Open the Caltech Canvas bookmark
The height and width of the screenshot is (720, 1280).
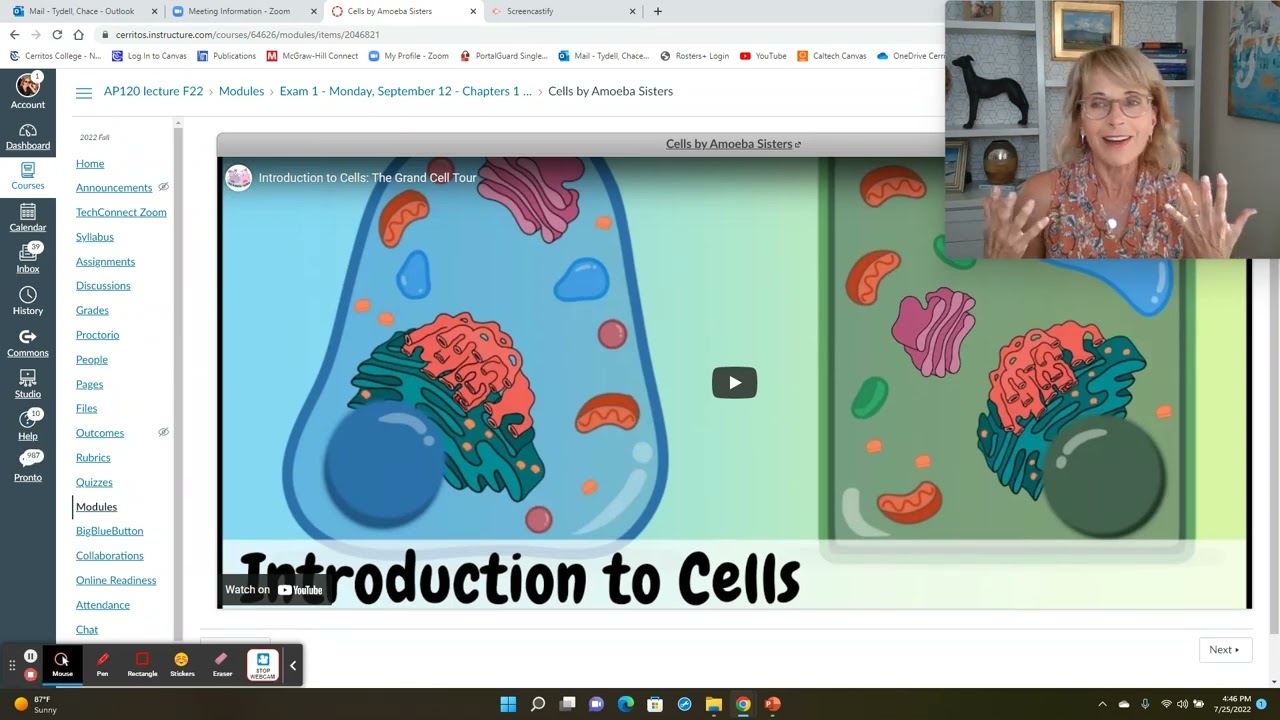click(832, 56)
